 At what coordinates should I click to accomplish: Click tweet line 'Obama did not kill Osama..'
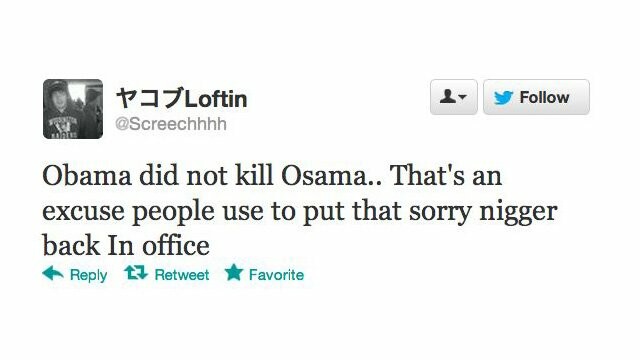[x=211, y=176]
